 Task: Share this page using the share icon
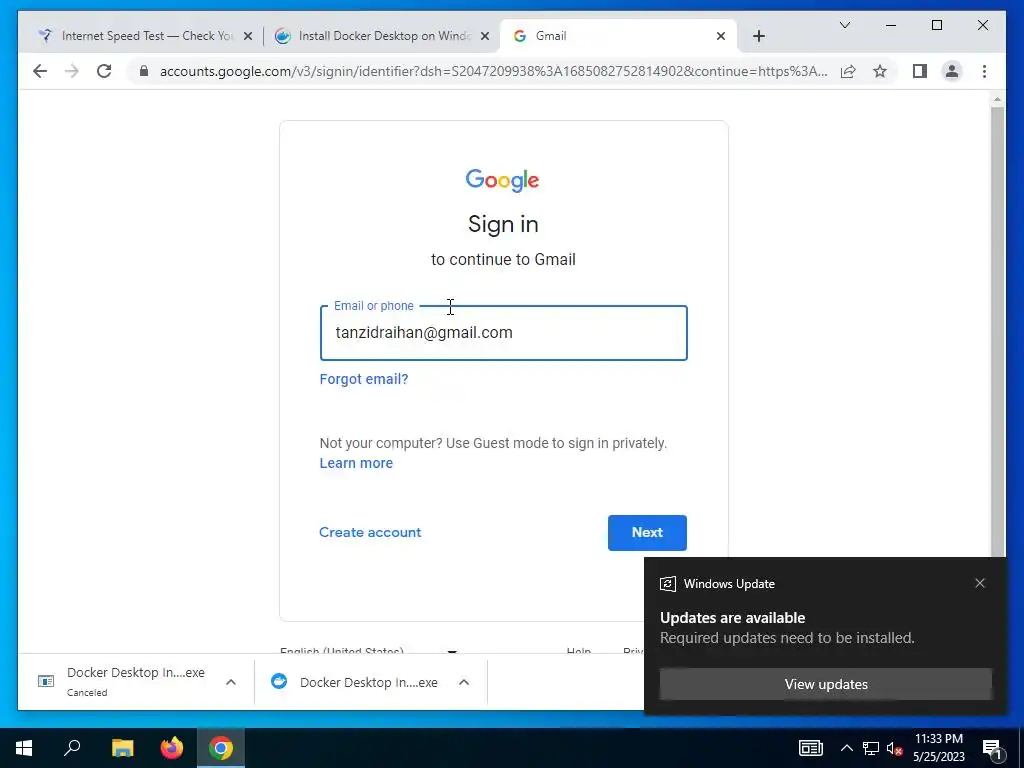tap(848, 71)
